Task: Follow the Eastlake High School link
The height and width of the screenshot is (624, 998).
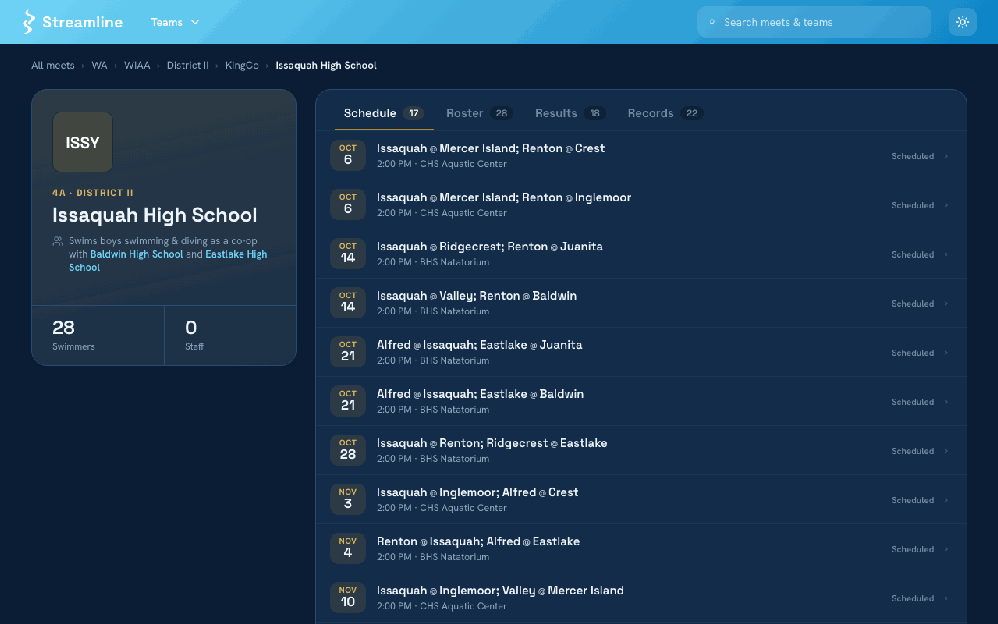Action: 168,260
